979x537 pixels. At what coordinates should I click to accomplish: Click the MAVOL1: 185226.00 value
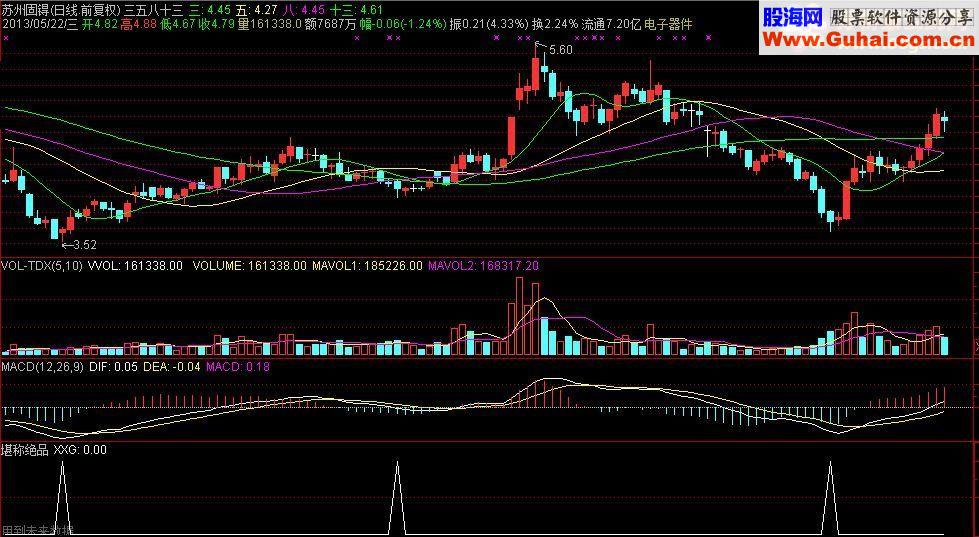pyautogui.click(x=367, y=266)
